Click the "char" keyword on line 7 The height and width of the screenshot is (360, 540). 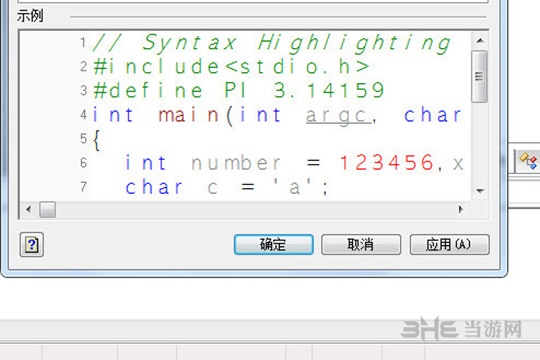[x=154, y=187]
